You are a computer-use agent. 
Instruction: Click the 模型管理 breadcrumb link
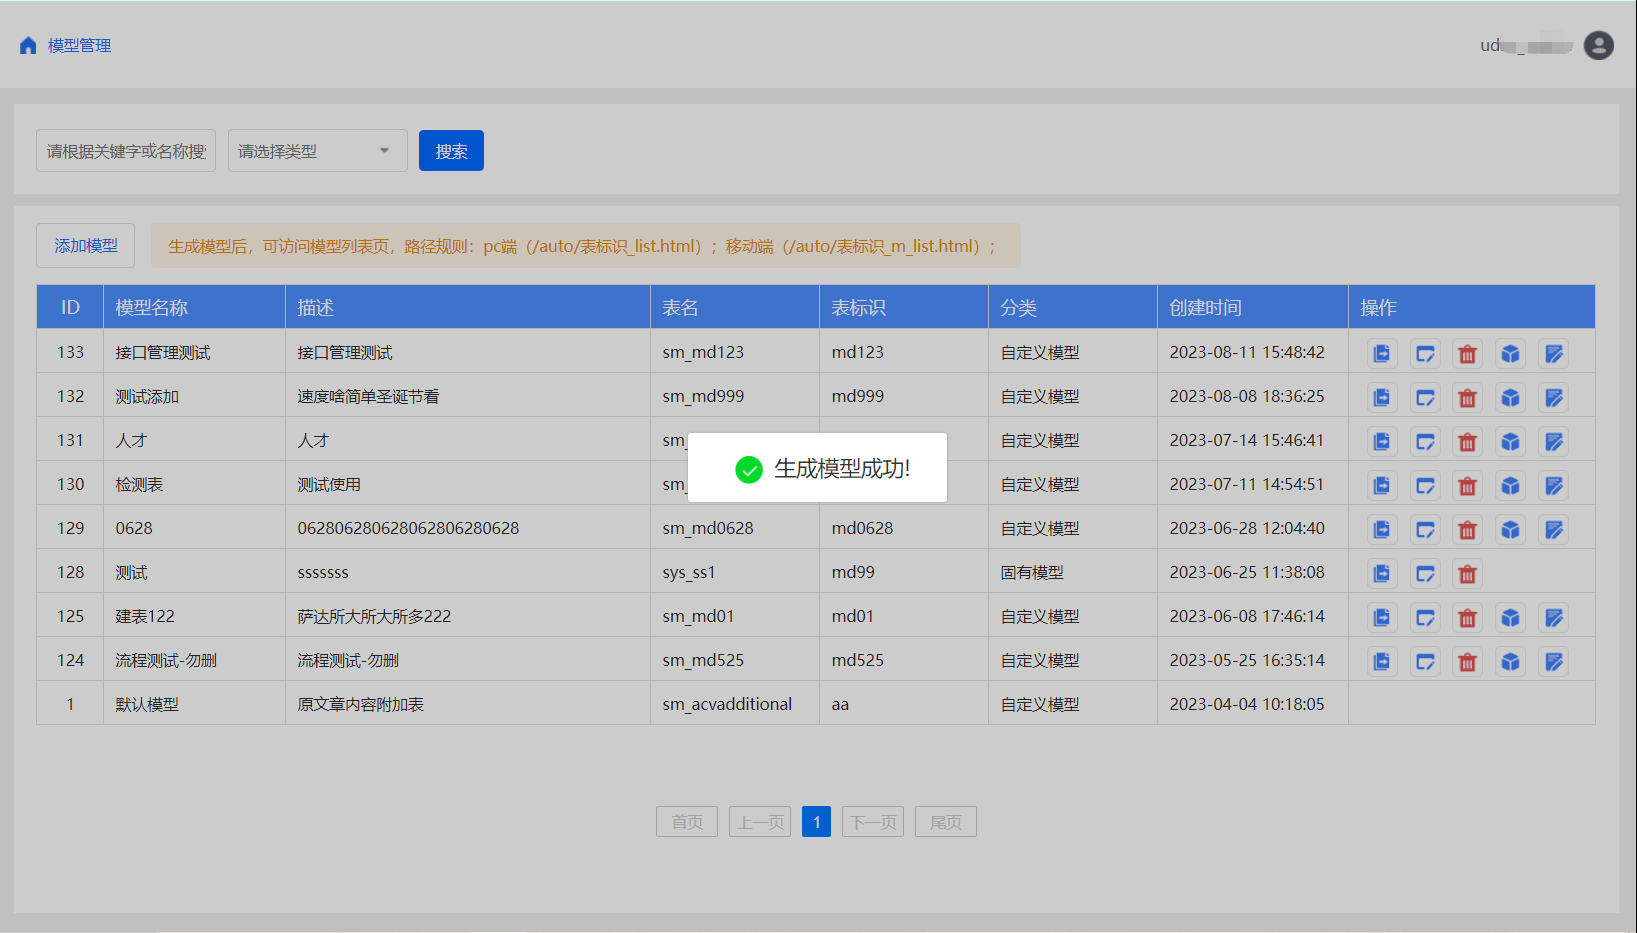click(79, 46)
